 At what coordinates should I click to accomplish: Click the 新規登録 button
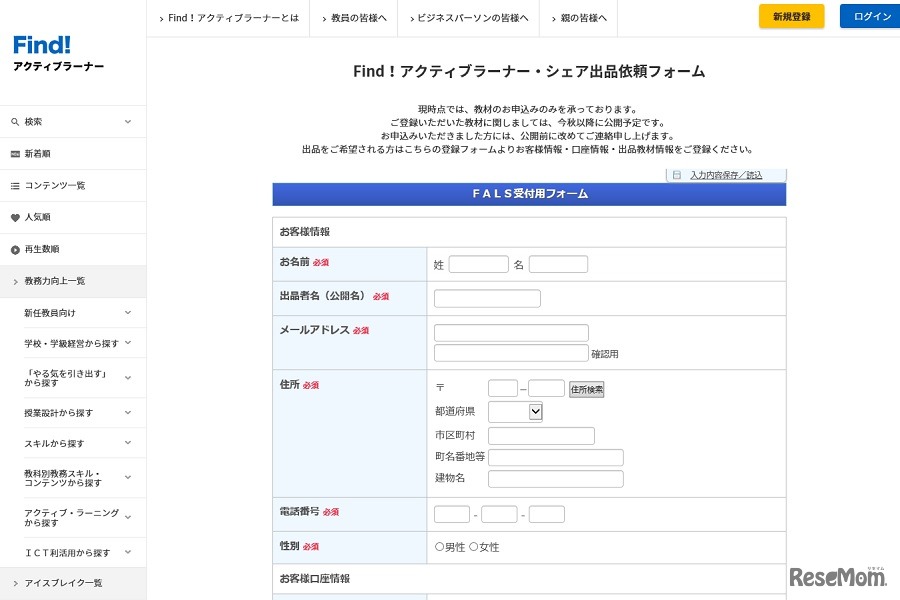coord(791,16)
